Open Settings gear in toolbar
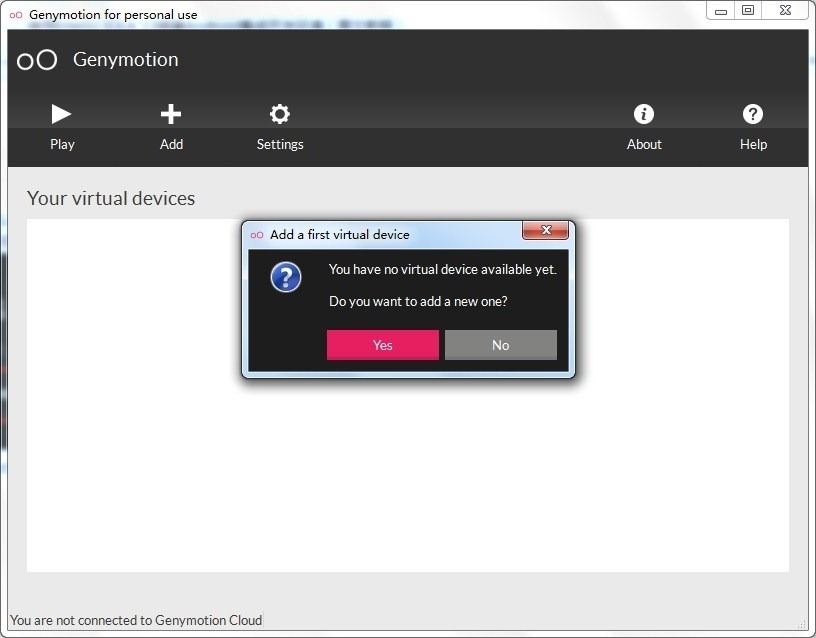This screenshot has width=816, height=638. pos(279,114)
